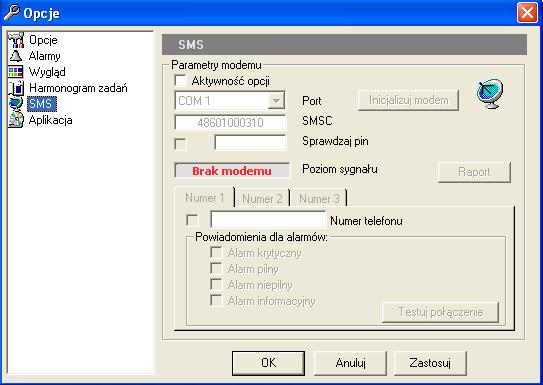Click the Port label
543x385 pixels.
tap(312, 101)
